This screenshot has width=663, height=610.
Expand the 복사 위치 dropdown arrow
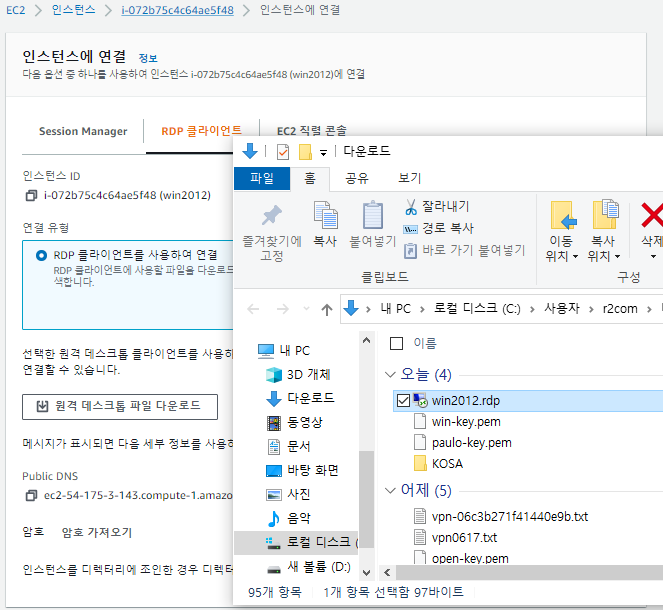pyautogui.click(x=618, y=257)
